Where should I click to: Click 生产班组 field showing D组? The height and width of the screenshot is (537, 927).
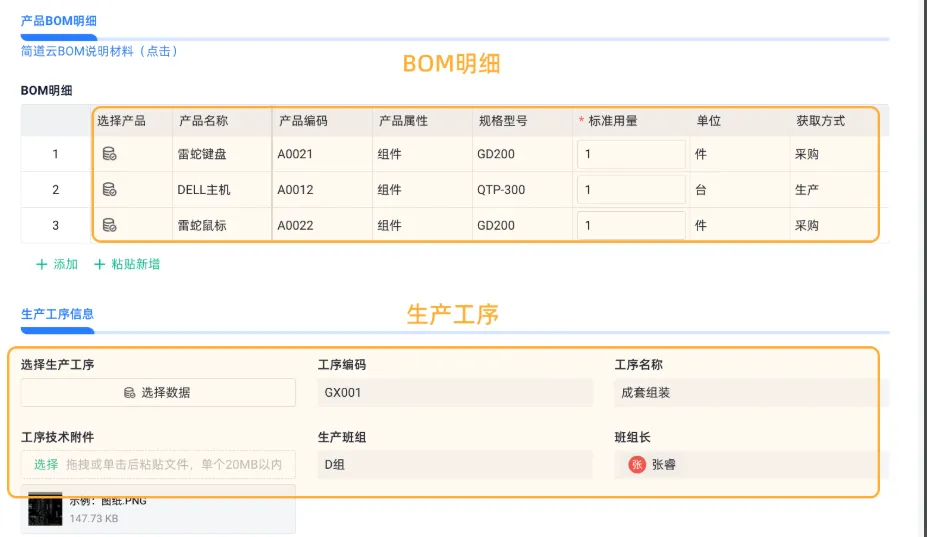[x=455, y=465]
